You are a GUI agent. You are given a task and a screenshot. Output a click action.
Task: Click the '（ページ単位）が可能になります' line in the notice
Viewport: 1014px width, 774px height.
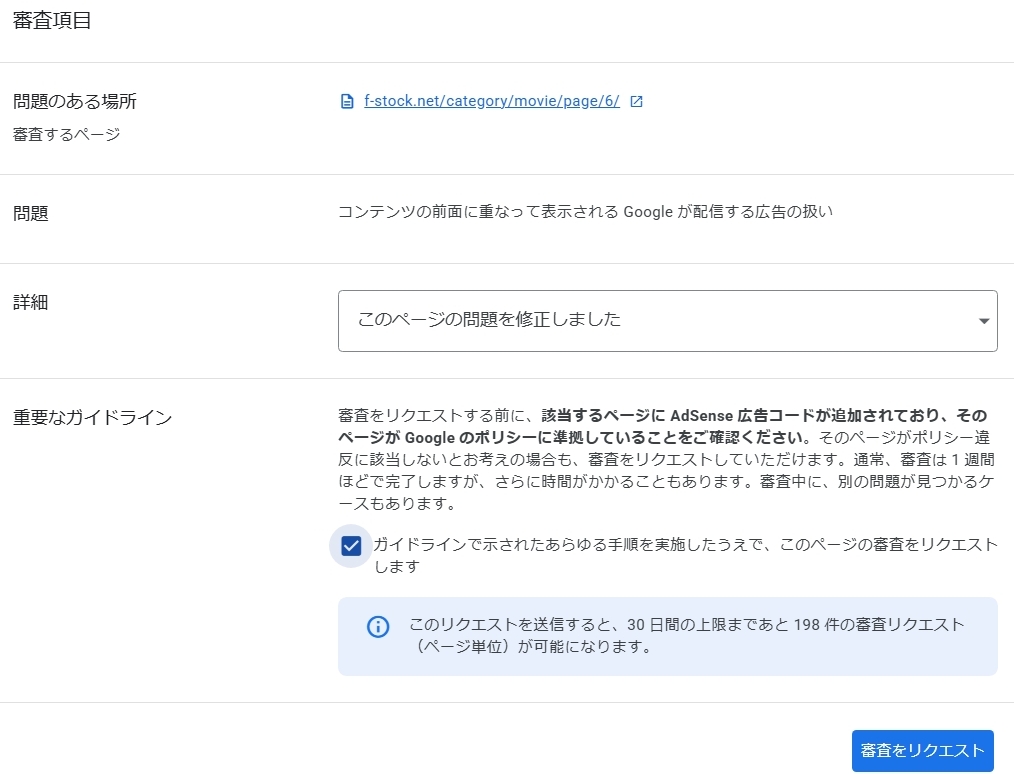(530, 646)
